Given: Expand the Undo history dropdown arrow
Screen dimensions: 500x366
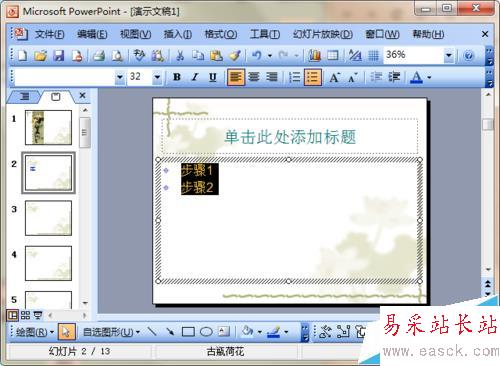Looking at the screenshot, I should point(270,55).
